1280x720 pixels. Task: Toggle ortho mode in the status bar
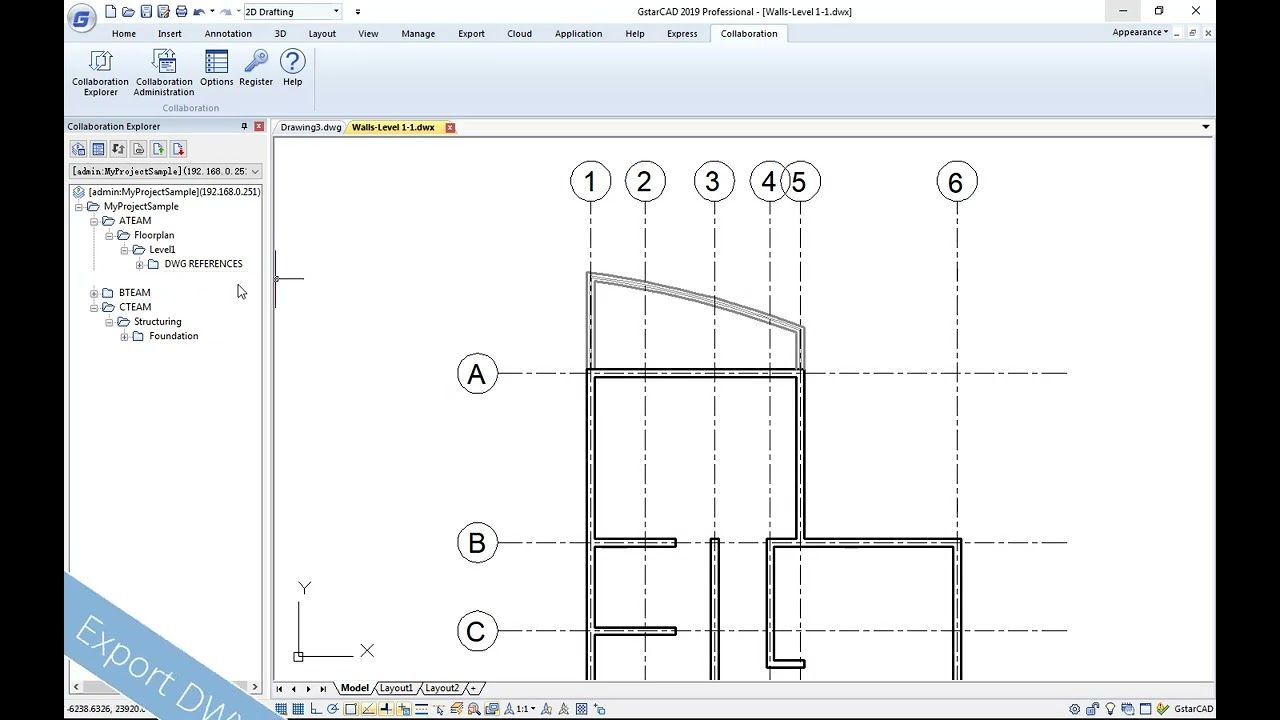click(x=316, y=709)
